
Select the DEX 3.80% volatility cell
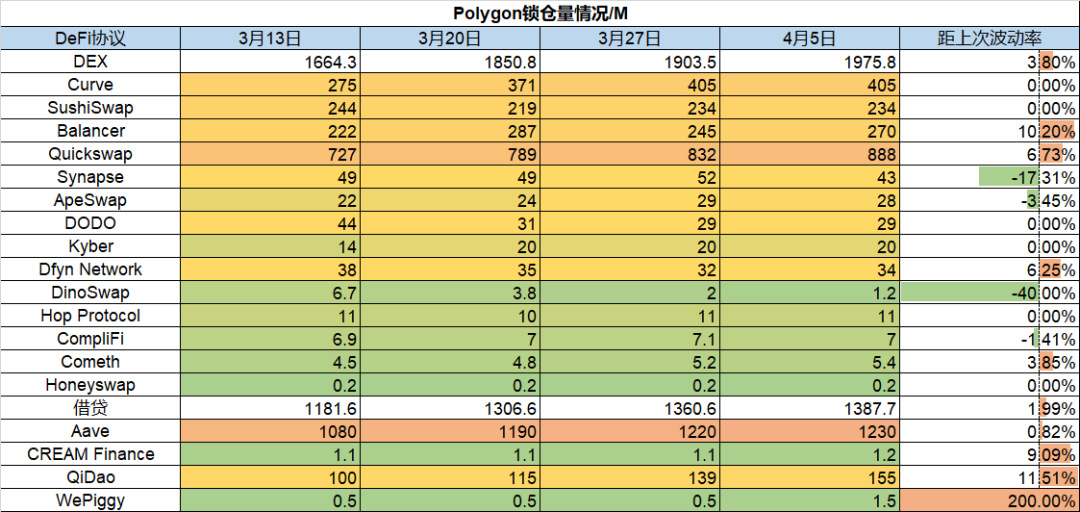tap(989, 63)
